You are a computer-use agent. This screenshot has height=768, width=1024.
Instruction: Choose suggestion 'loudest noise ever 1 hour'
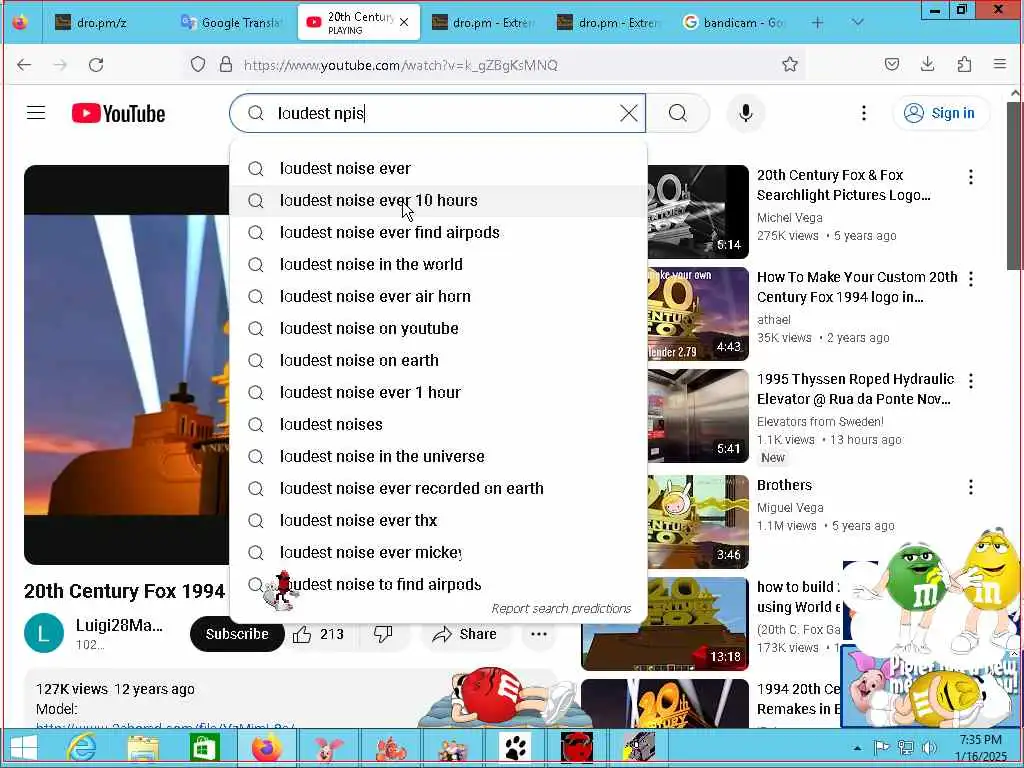(438, 392)
